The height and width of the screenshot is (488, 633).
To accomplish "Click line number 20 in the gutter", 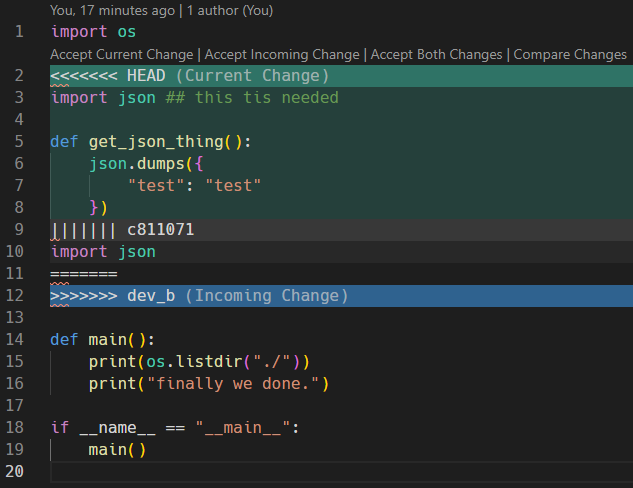I will (x=15, y=472).
